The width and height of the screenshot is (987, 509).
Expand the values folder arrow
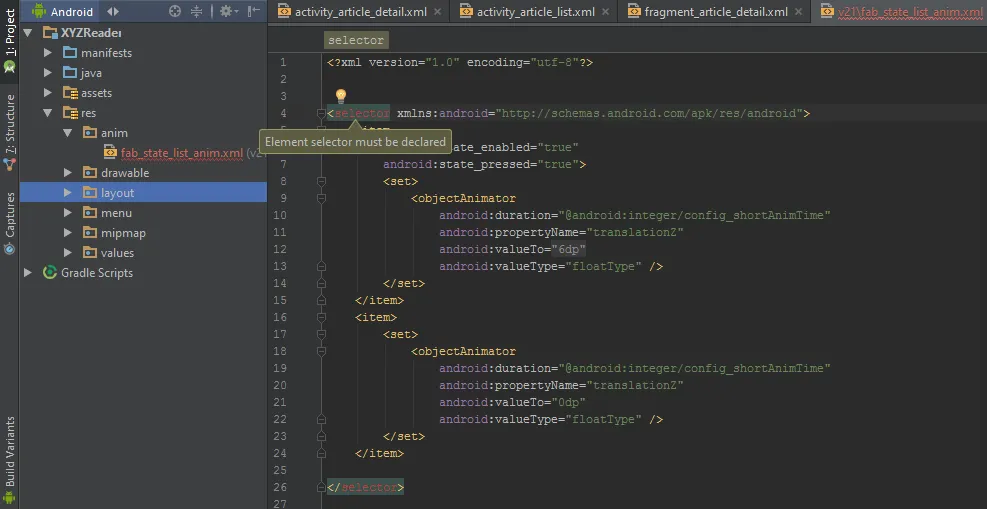coord(68,253)
